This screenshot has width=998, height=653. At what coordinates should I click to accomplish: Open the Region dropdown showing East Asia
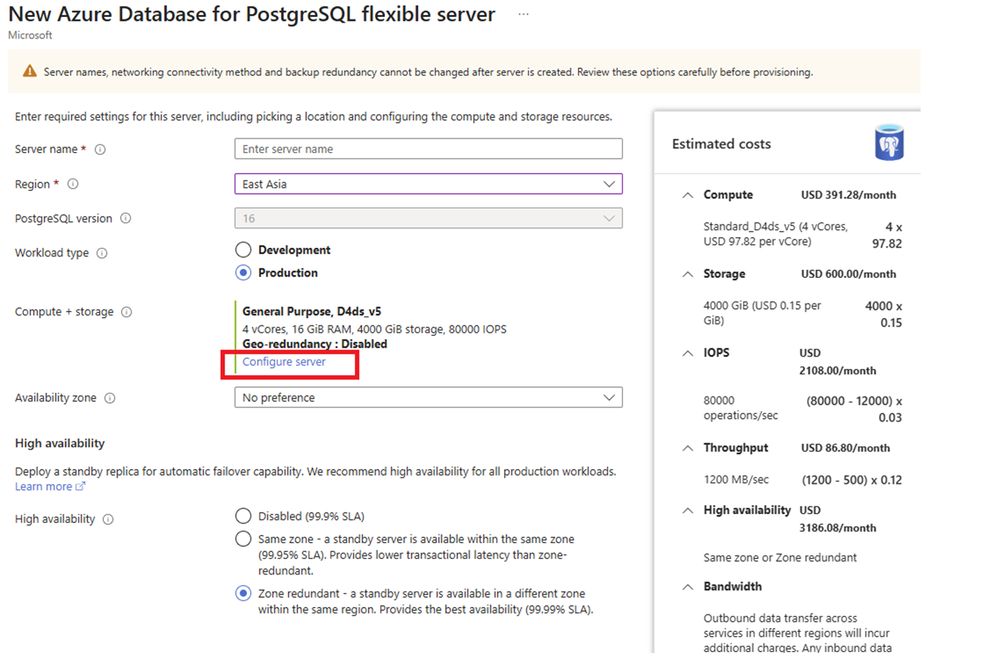pos(428,184)
